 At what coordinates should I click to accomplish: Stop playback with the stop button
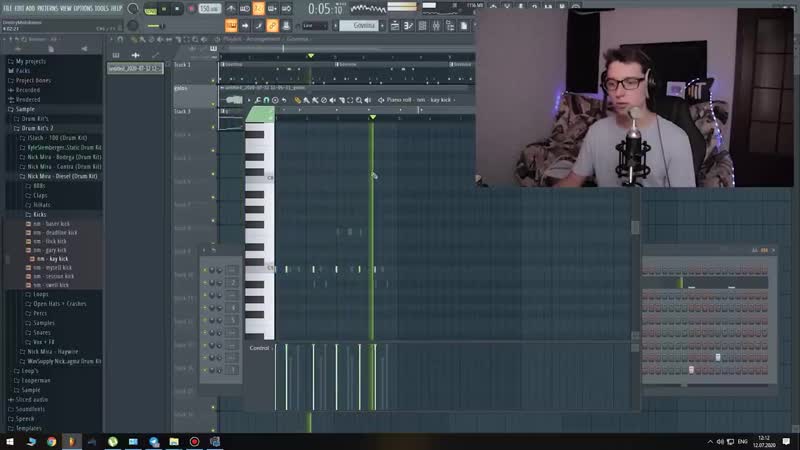click(x=177, y=9)
